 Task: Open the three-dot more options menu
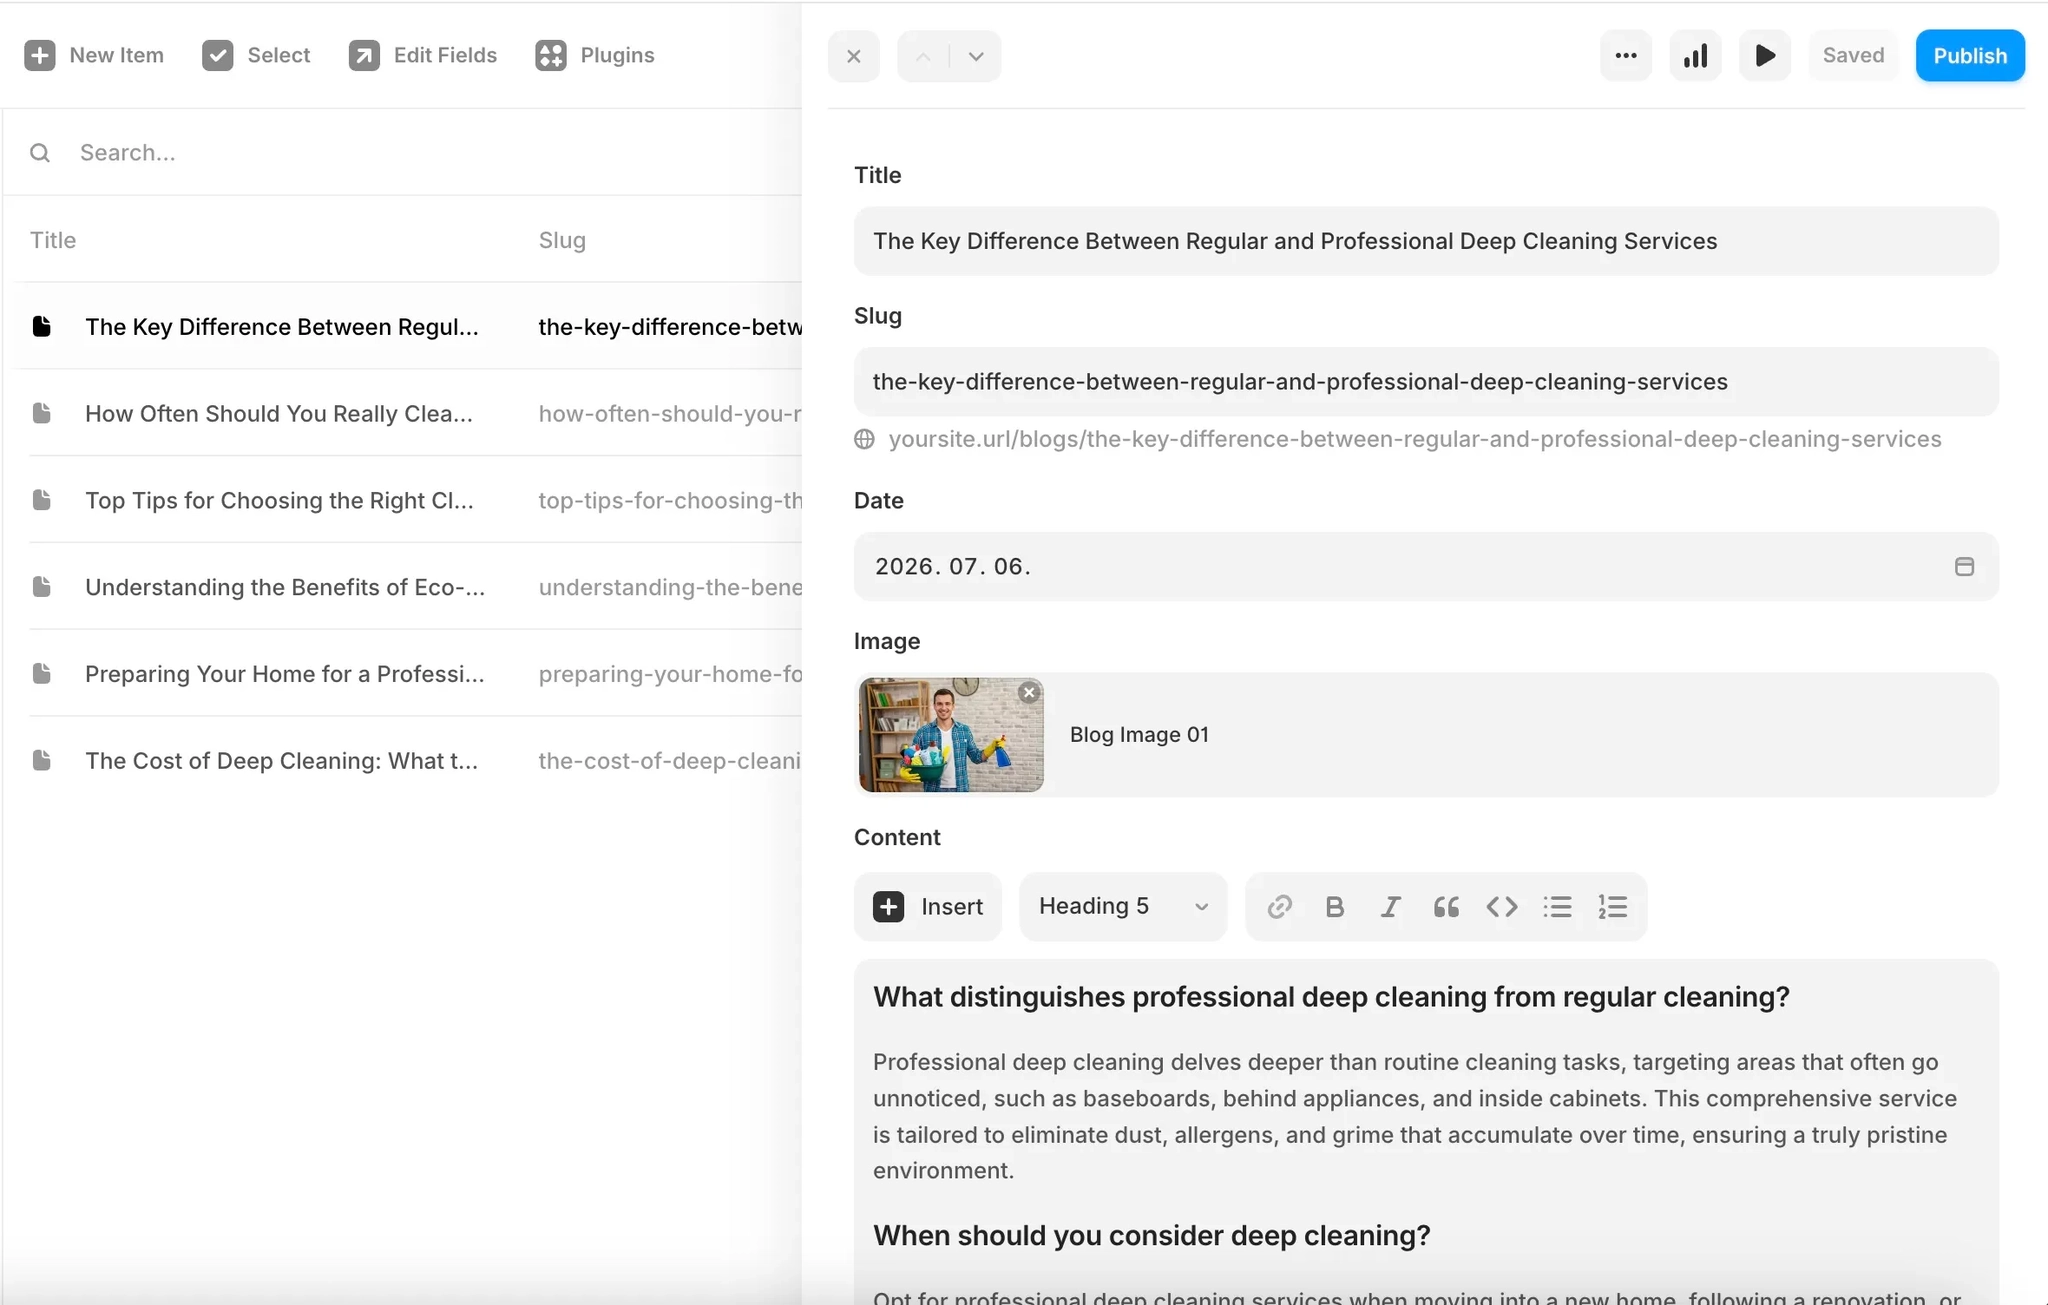pos(1626,56)
